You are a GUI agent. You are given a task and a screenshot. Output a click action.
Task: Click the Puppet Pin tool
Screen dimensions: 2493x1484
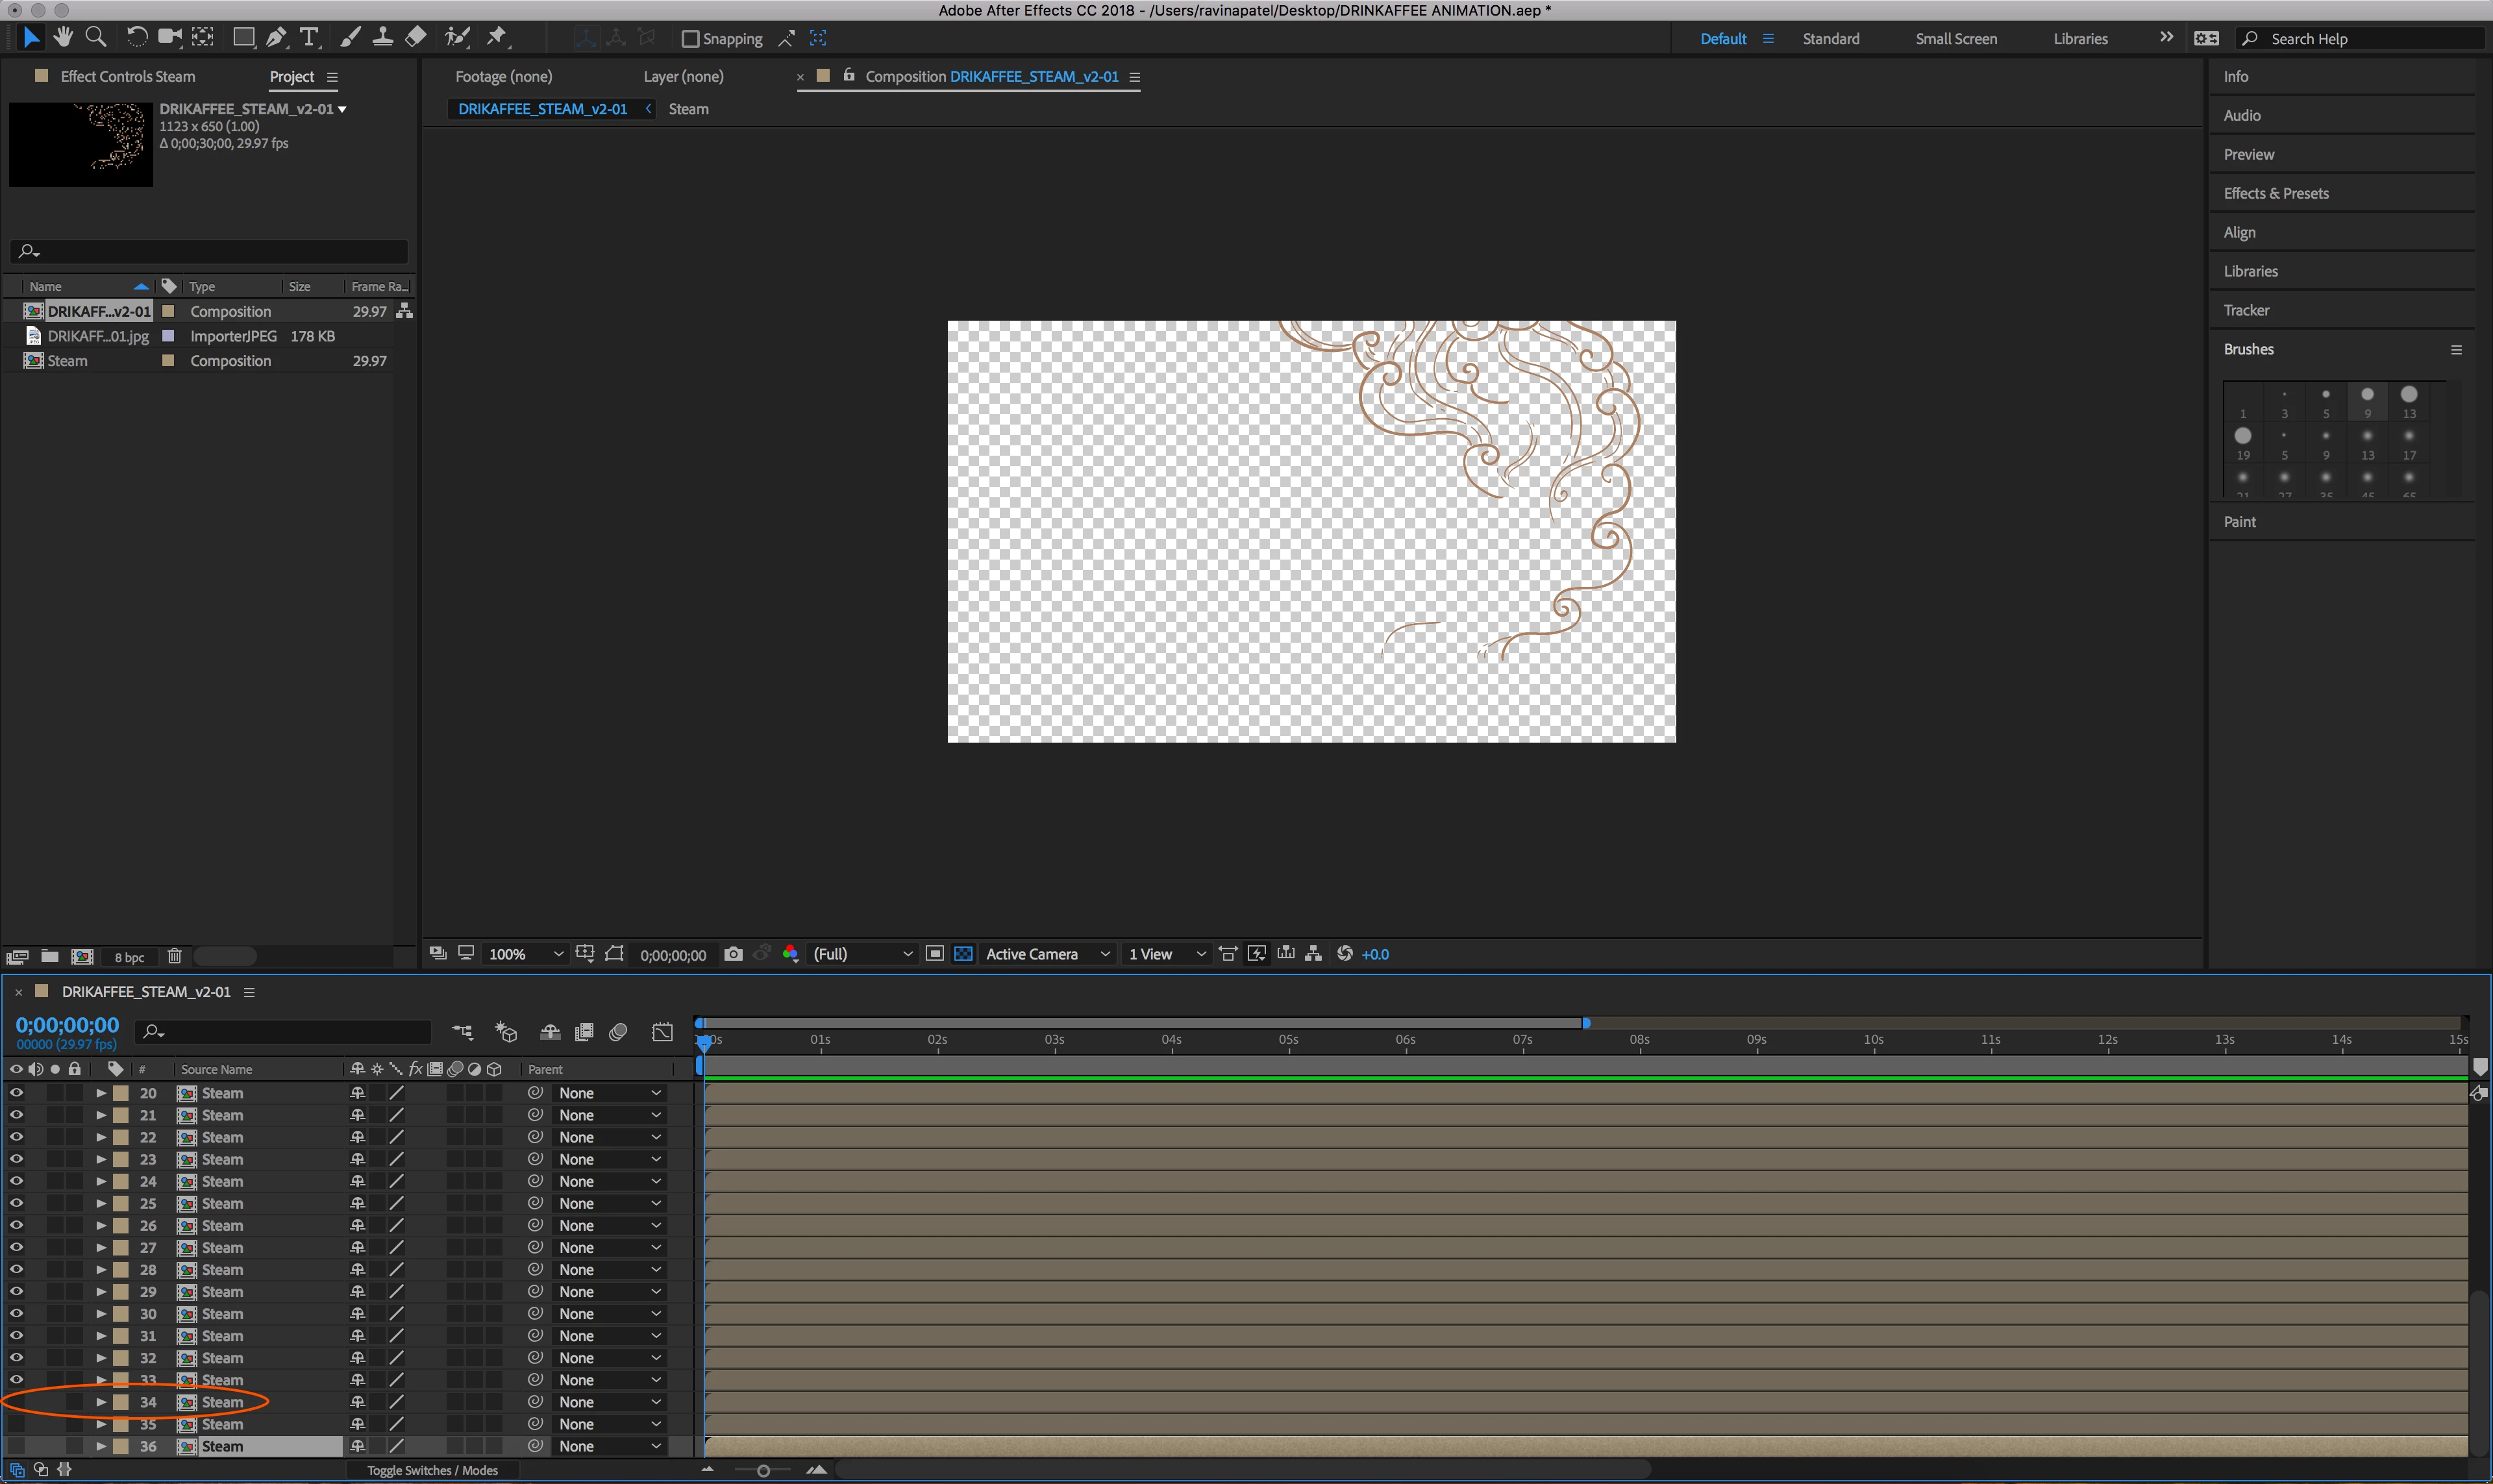click(x=496, y=37)
